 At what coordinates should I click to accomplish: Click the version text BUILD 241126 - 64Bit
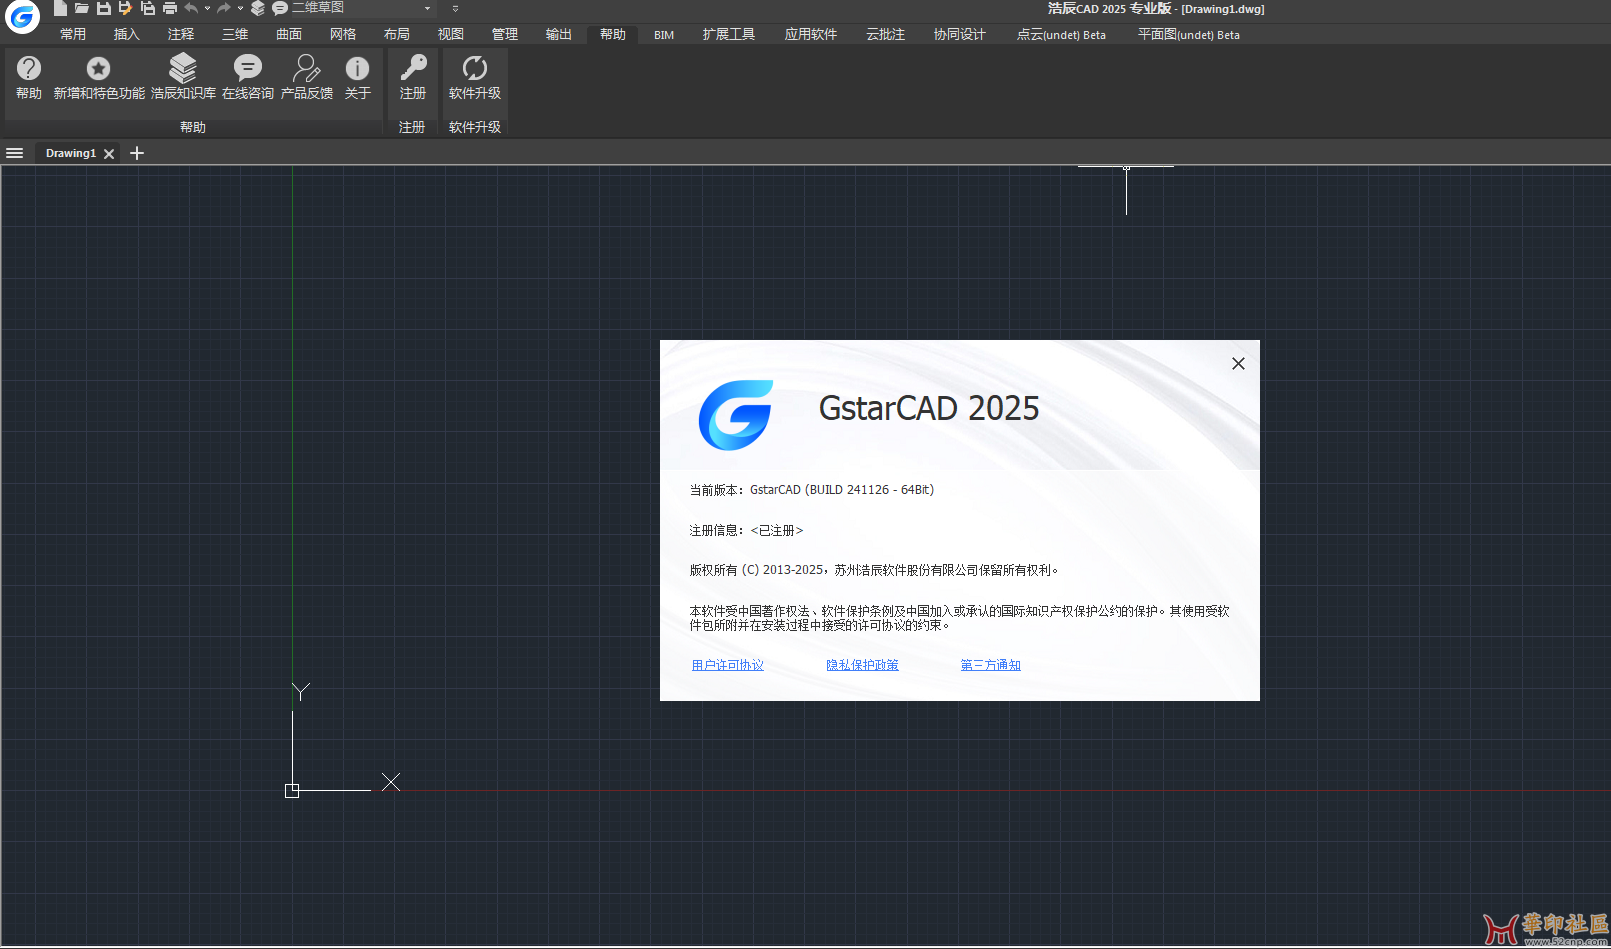(870, 490)
